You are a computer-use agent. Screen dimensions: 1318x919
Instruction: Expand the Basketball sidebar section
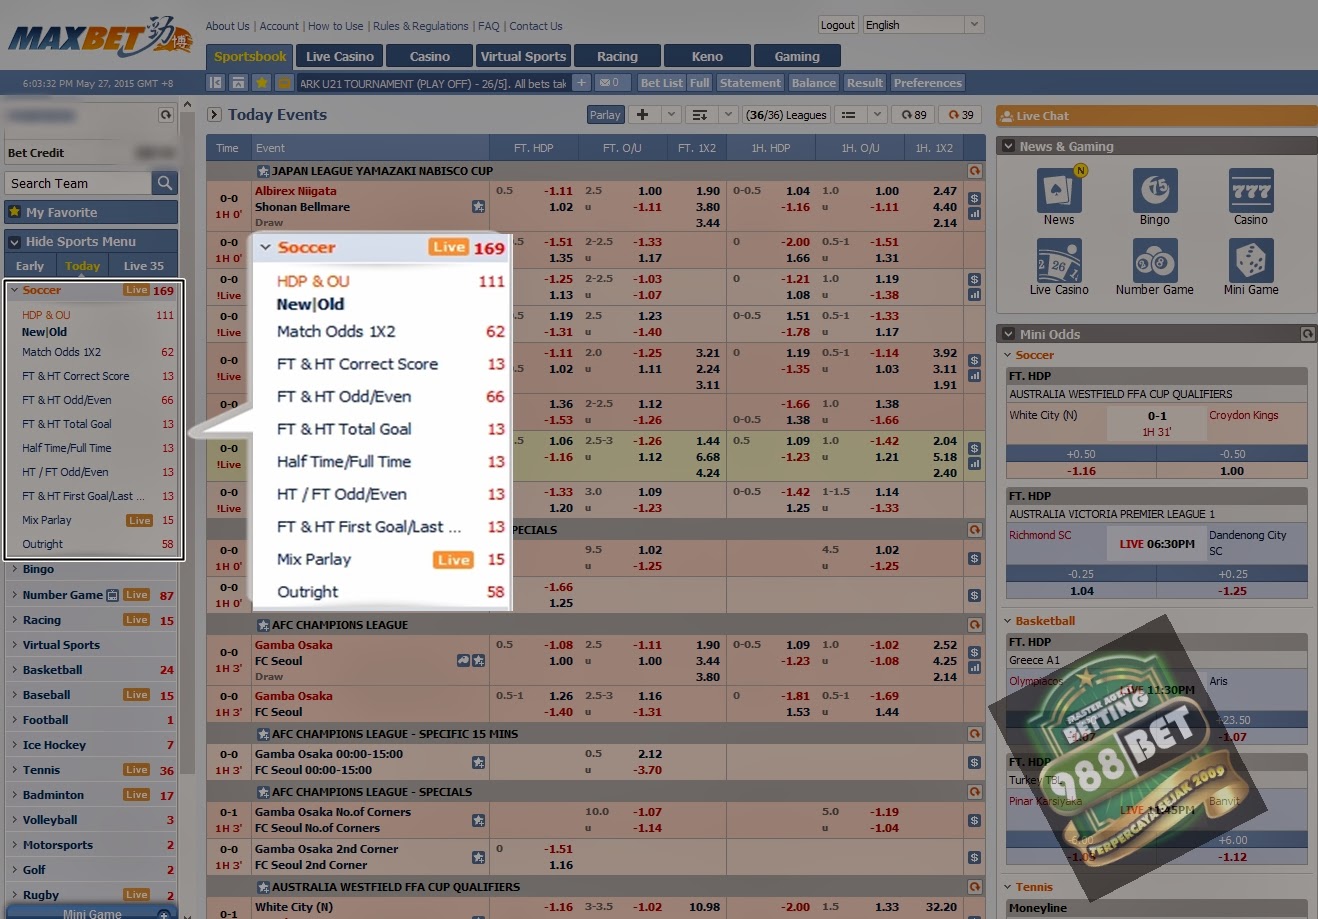(52, 670)
